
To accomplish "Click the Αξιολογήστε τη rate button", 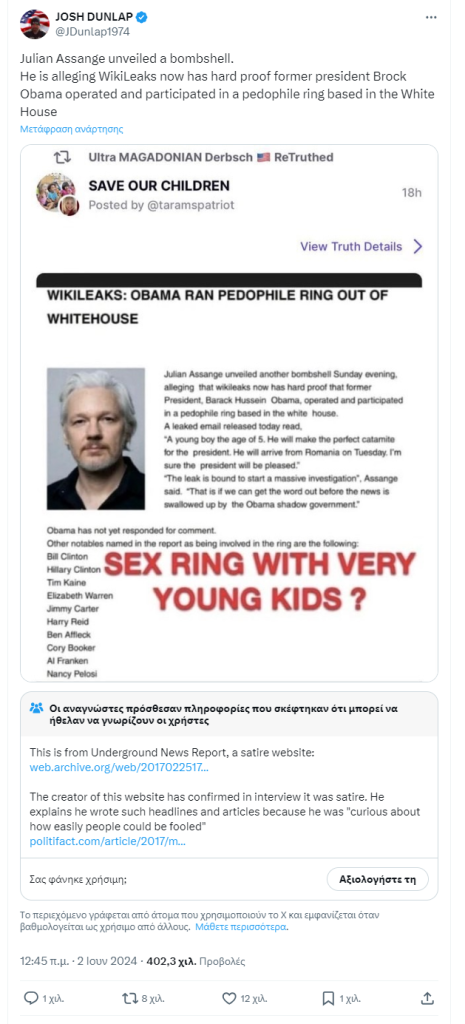I will 377,879.
